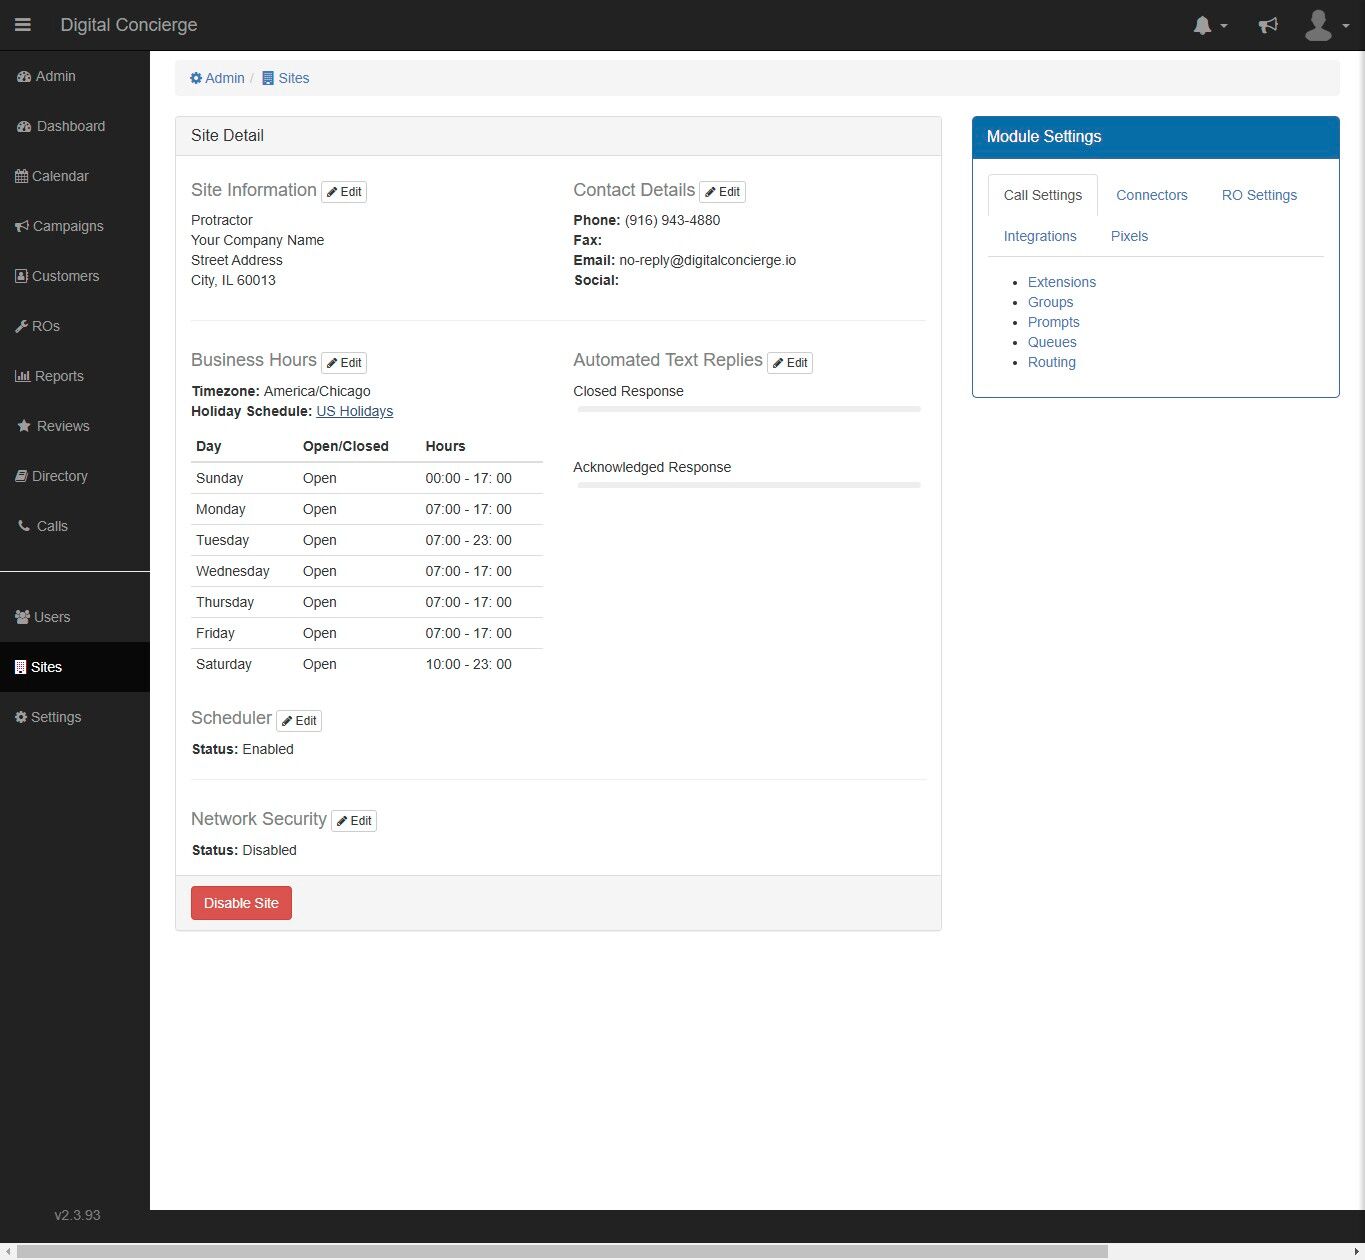1365x1260 pixels.
Task: Switch to the Connectors tab
Action: (1151, 195)
